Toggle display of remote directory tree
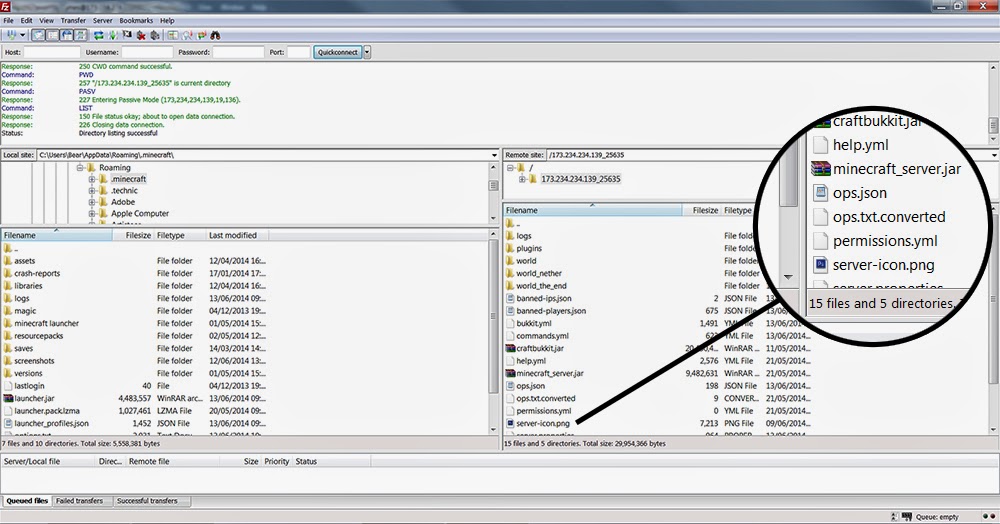 pyautogui.click(x=66, y=36)
